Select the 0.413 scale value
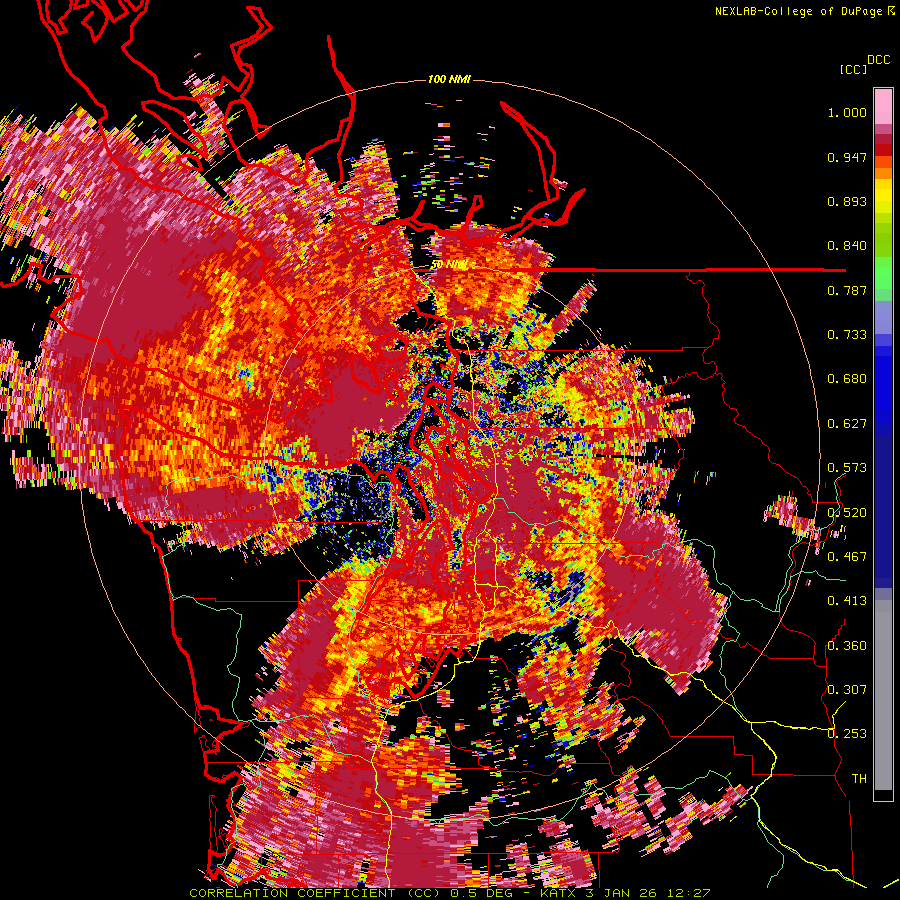 pyautogui.click(x=847, y=601)
